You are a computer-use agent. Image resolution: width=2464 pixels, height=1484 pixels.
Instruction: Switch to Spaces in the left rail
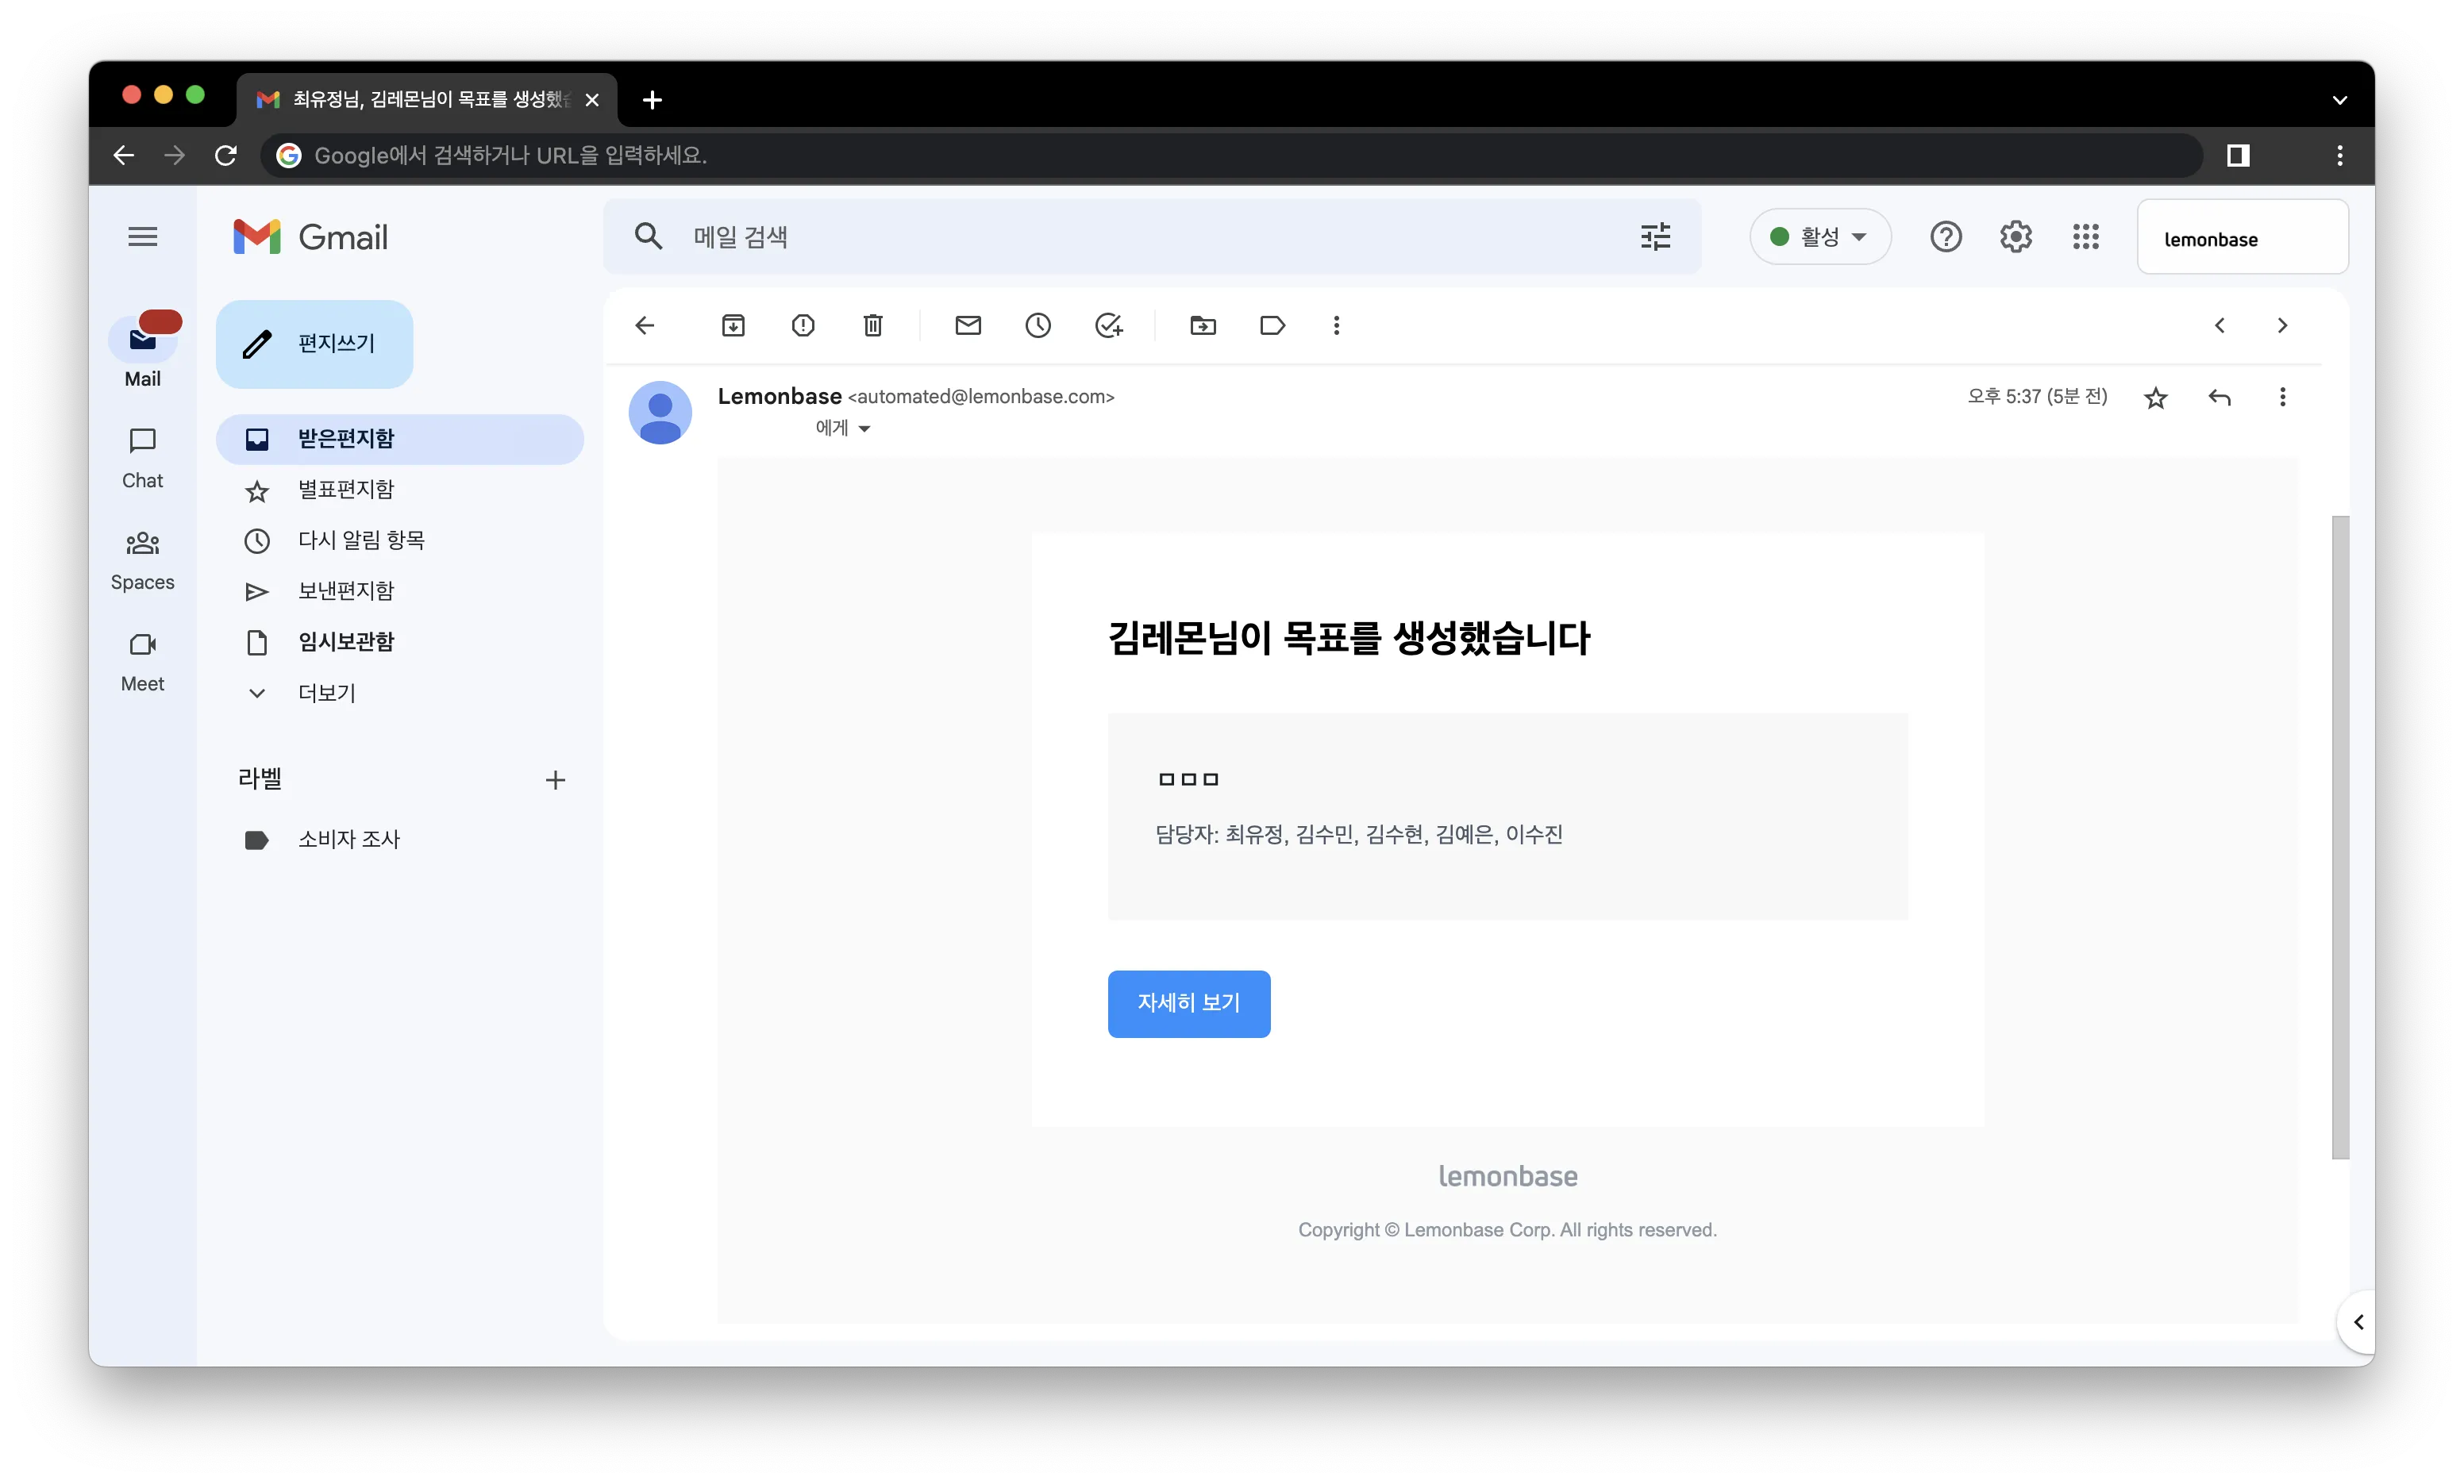[x=143, y=561]
